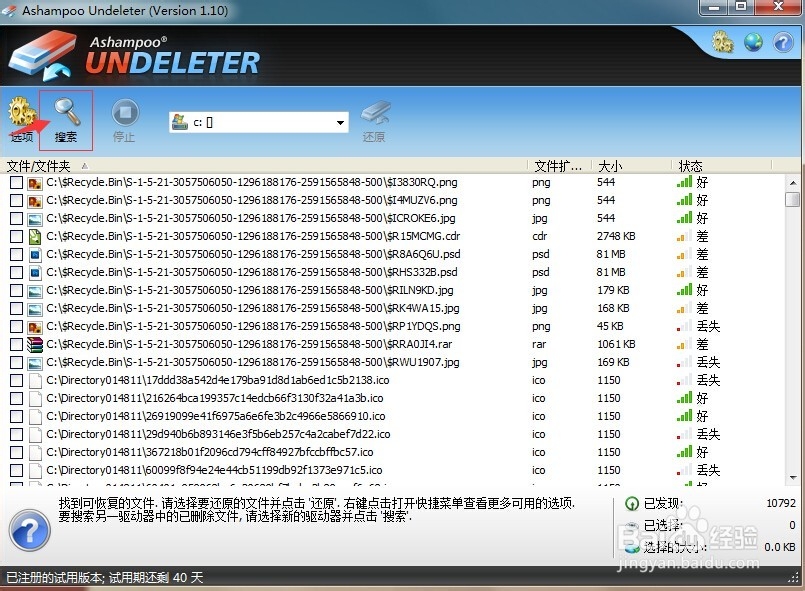Mark checkbox for 26919099e...ico file
Viewport: 805px width, 591px height.
16,416
